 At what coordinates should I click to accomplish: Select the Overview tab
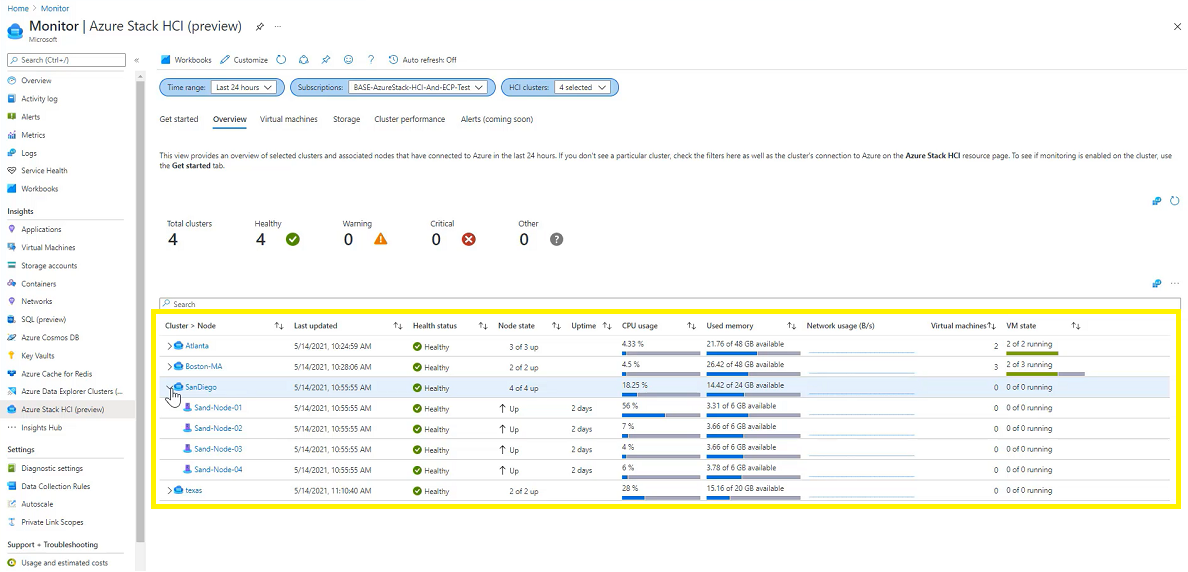click(230, 120)
